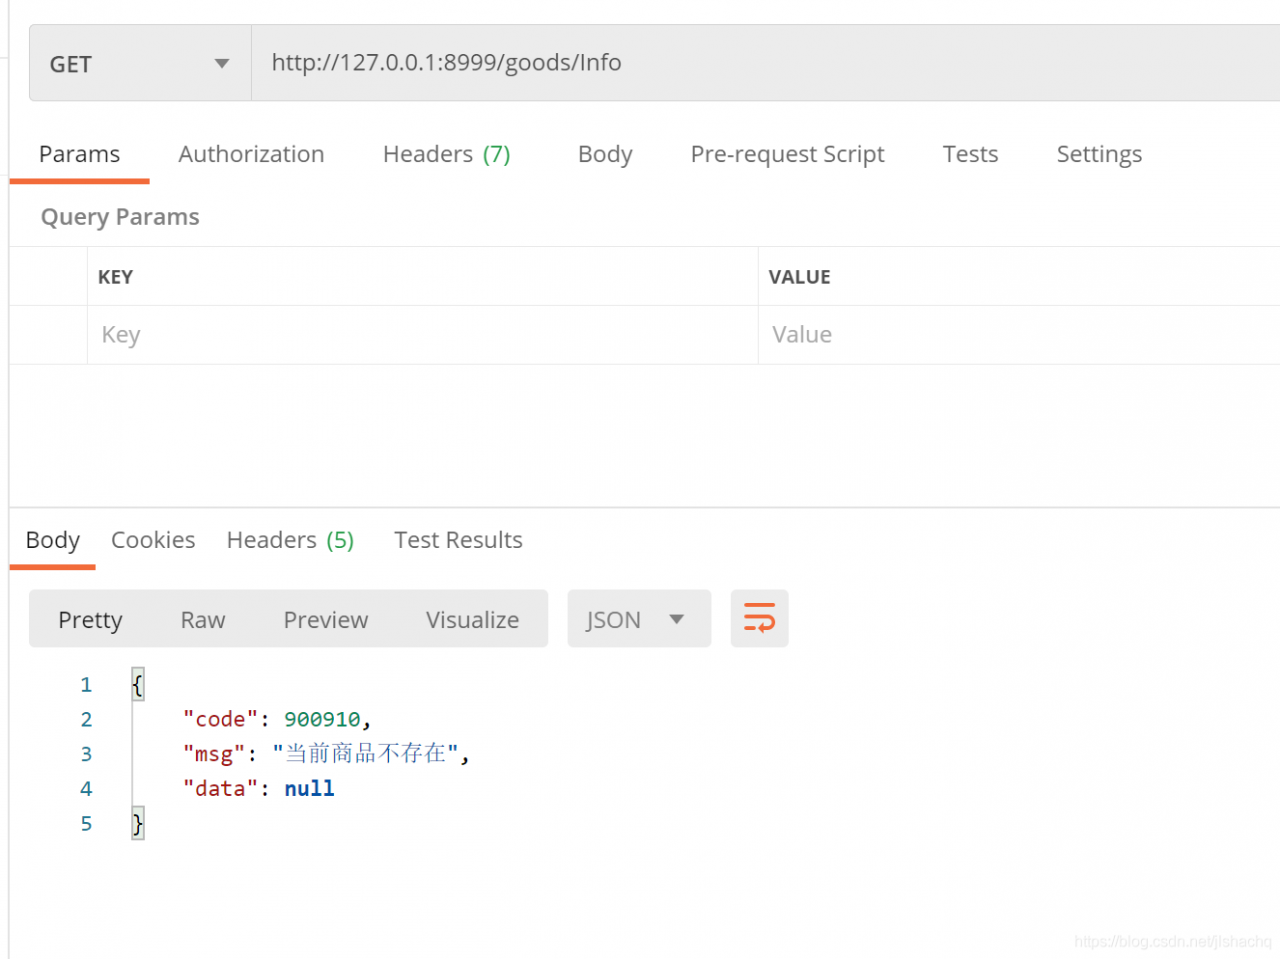
Task: Click the request URL field
Action: (760, 63)
